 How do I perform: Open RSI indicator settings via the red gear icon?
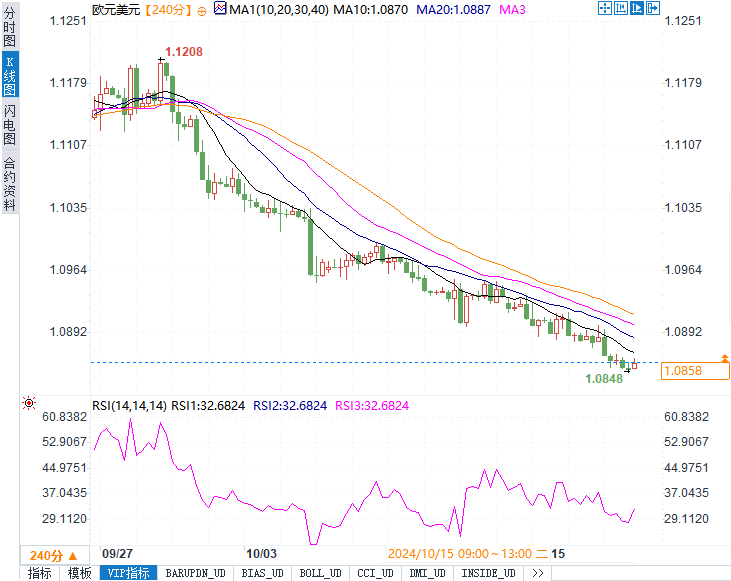click(x=28, y=403)
